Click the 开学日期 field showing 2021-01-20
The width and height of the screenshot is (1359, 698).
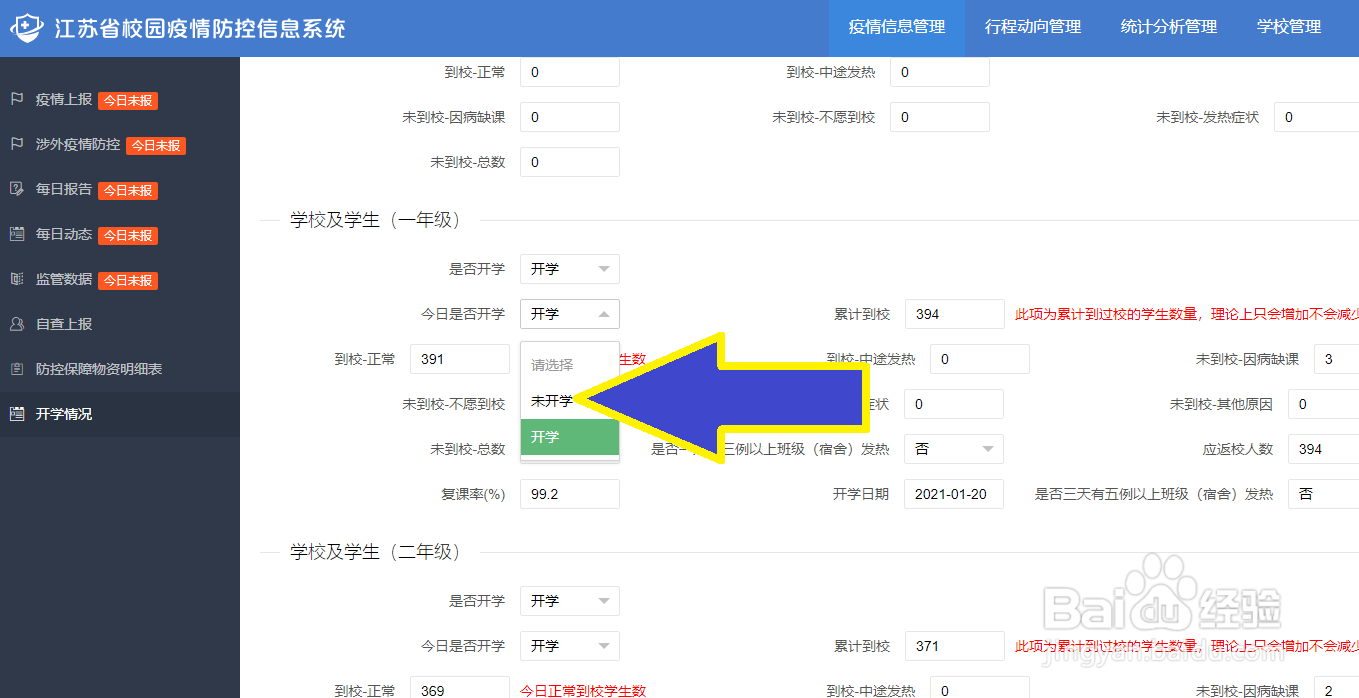[x=953, y=493]
